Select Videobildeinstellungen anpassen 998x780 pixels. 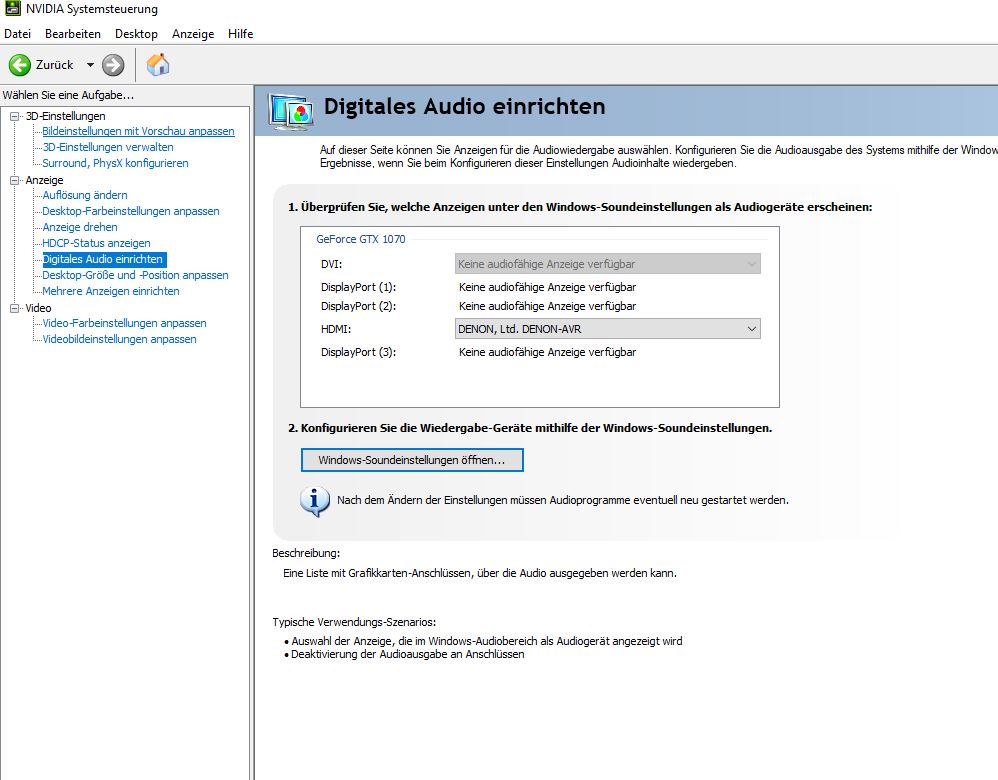pyautogui.click(x=119, y=339)
